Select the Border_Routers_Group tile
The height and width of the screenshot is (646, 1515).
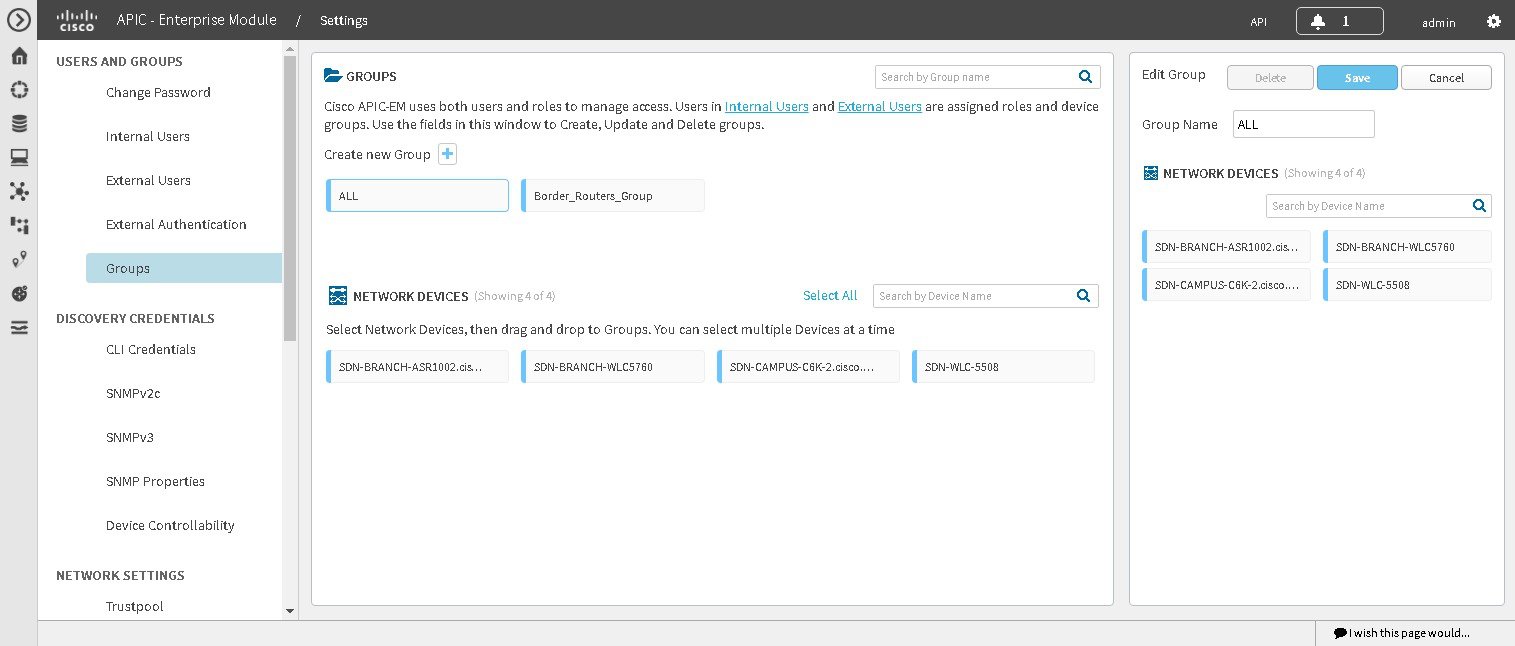(613, 196)
